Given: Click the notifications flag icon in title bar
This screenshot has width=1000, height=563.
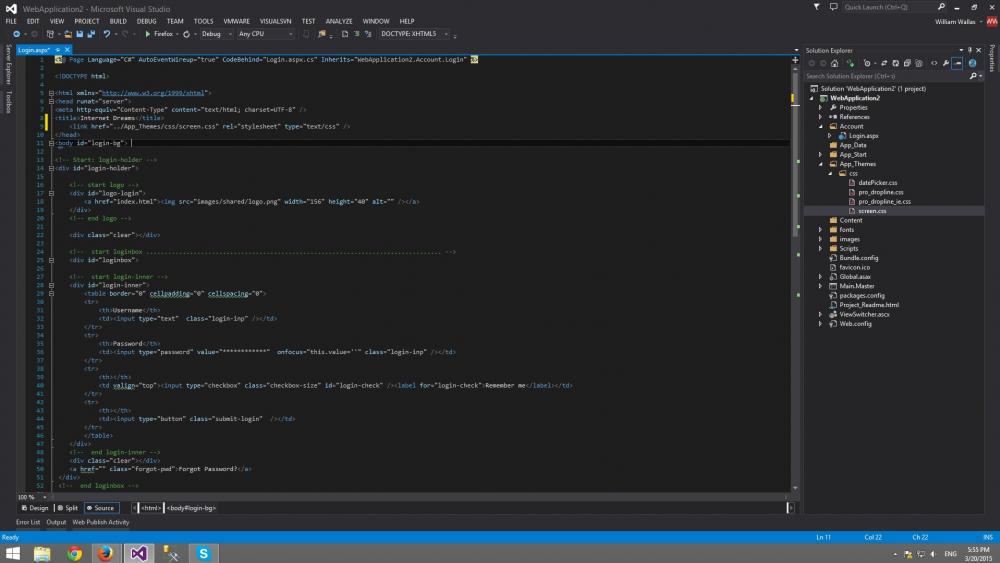Looking at the screenshot, I should click(x=816, y=7).
